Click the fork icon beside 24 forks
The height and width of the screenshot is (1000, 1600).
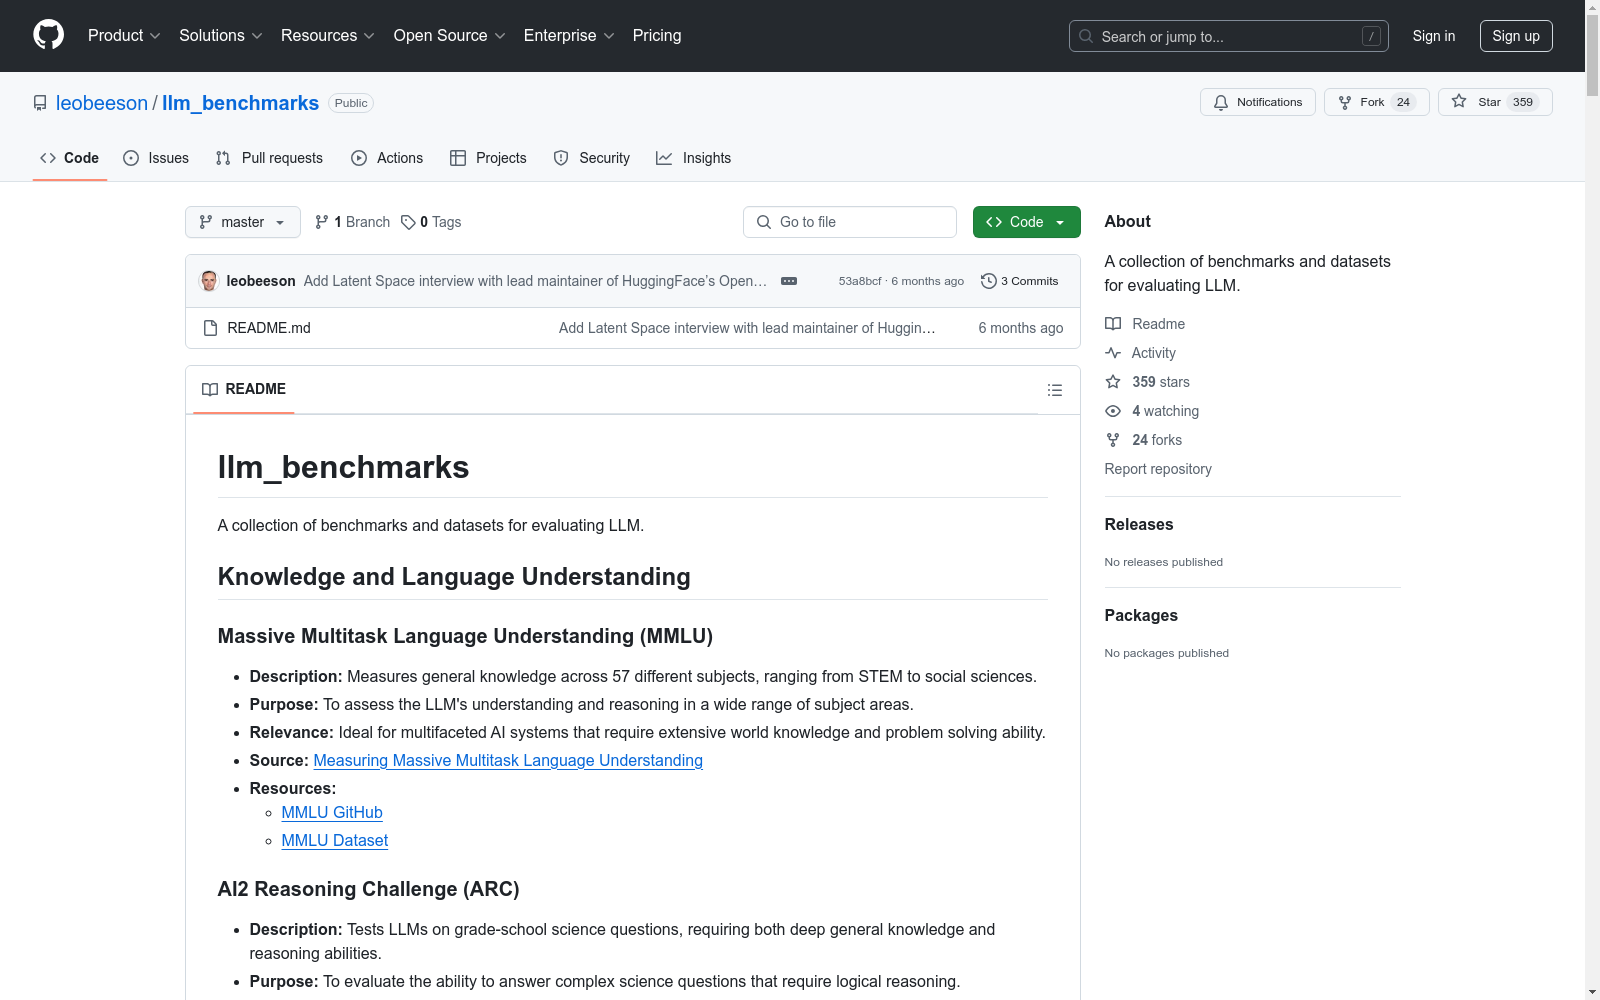tap(1113, 440)
